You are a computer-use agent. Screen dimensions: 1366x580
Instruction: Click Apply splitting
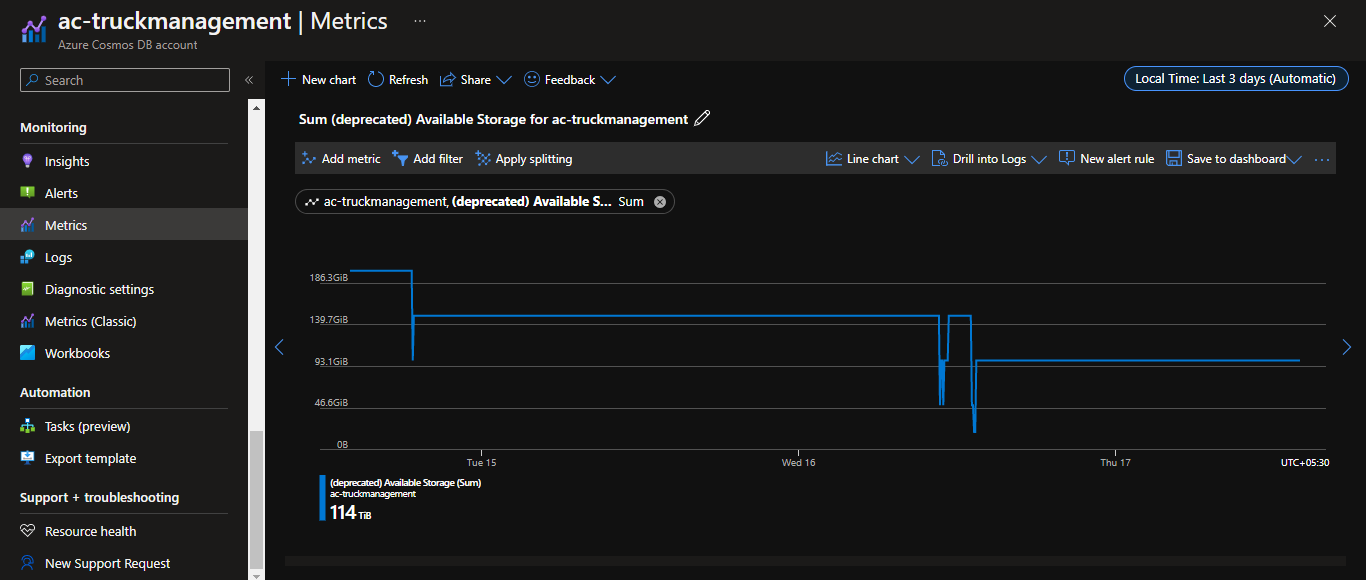click(x=524, y=159)
